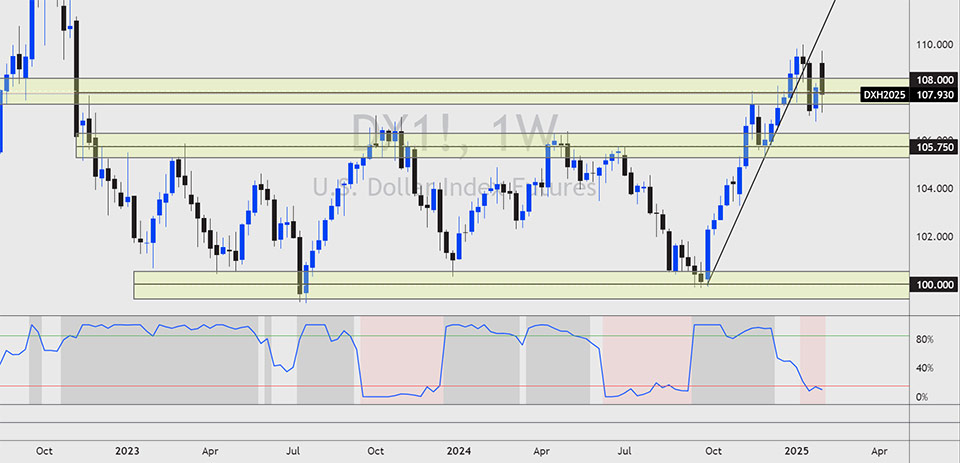Viewport: 960px width, 463px height.
Task: Click the 2024 label on time axis
Action: click(459, 451)
